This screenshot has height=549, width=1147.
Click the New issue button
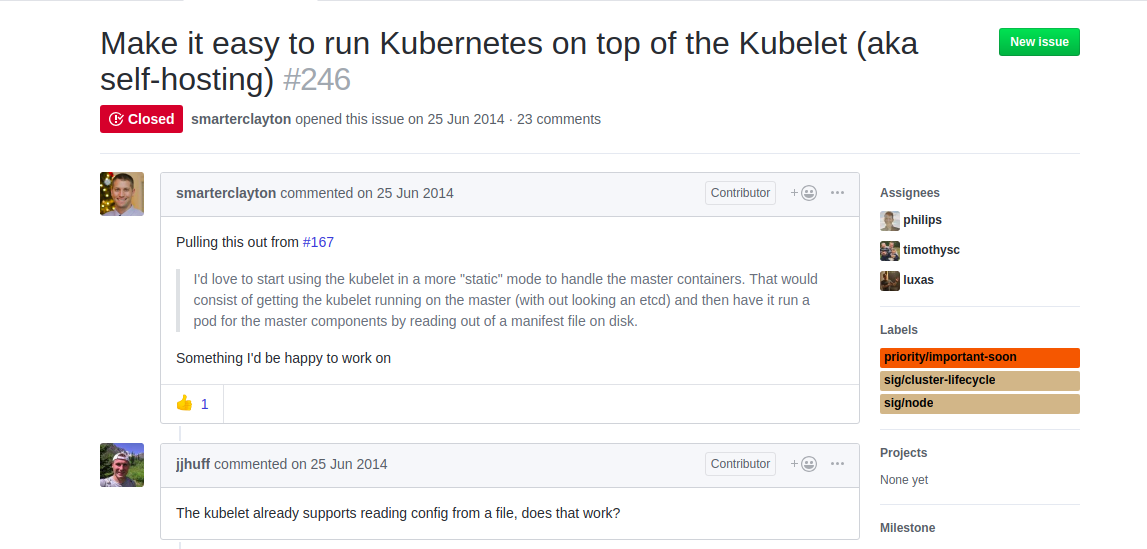pos(1039,42)
